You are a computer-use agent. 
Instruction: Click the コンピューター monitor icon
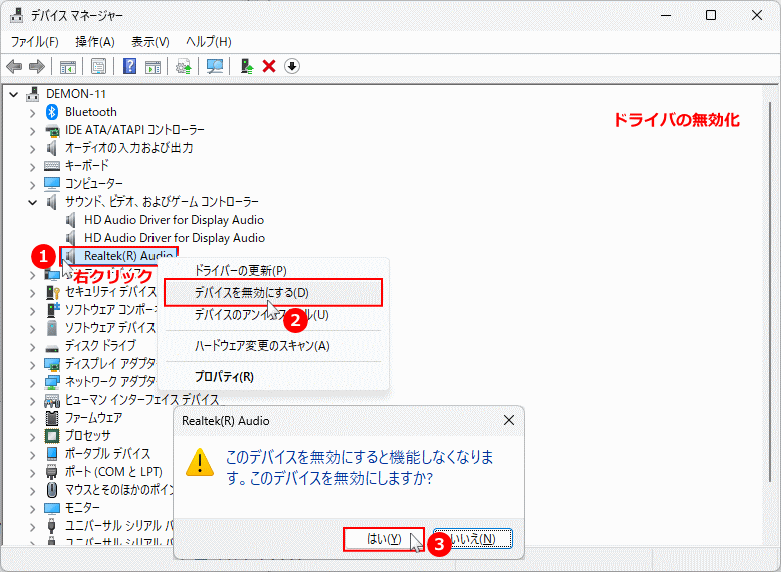52,184
